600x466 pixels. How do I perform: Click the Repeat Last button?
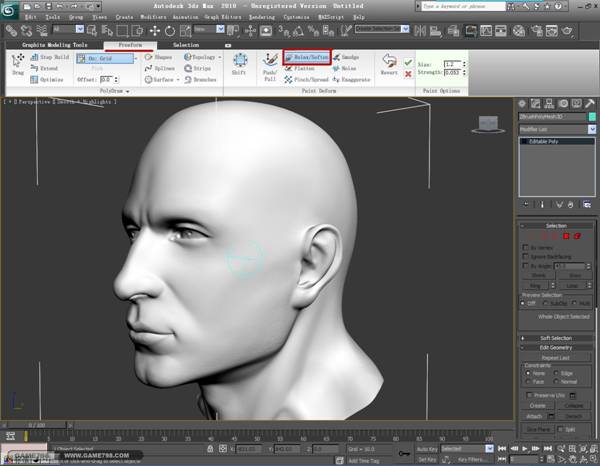(x=556, y=357)
